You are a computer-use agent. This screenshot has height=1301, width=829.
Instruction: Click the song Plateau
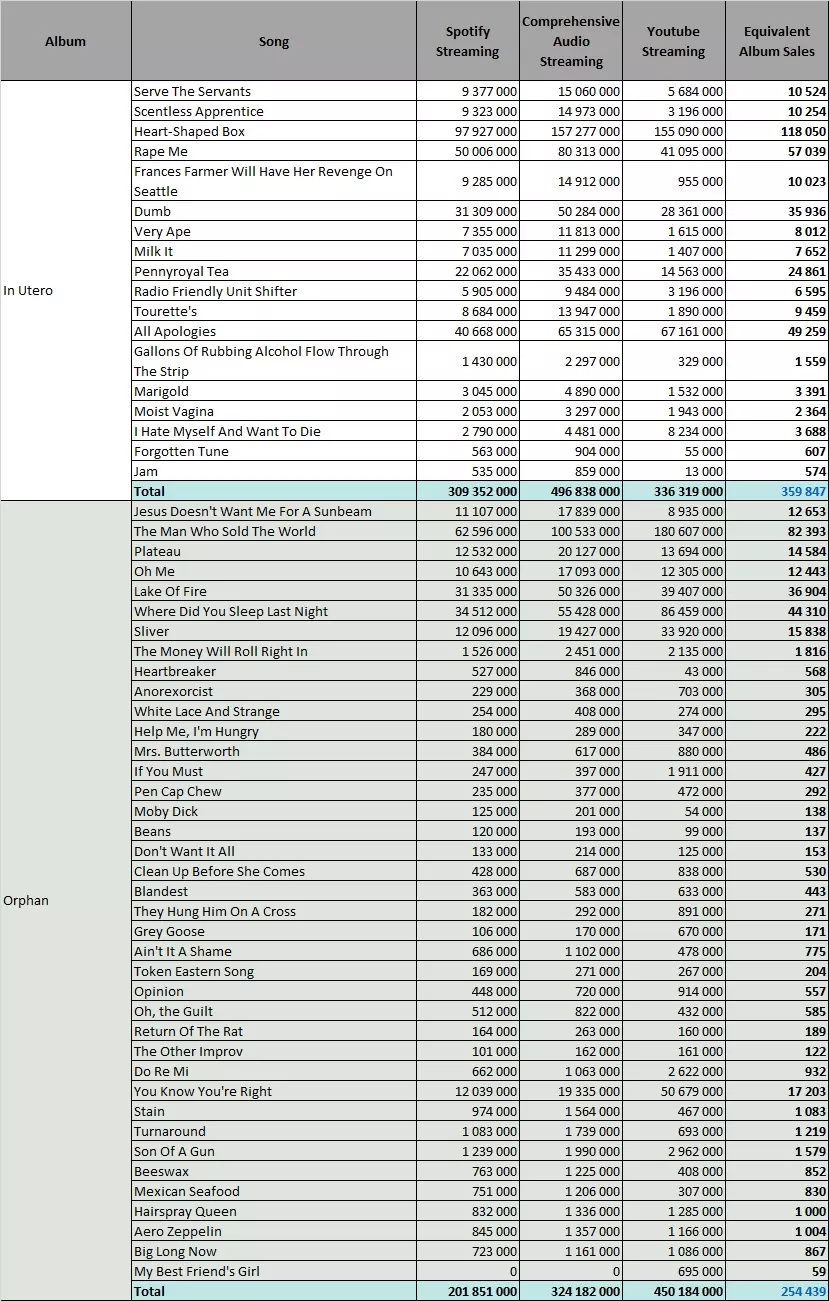[274, 551]
